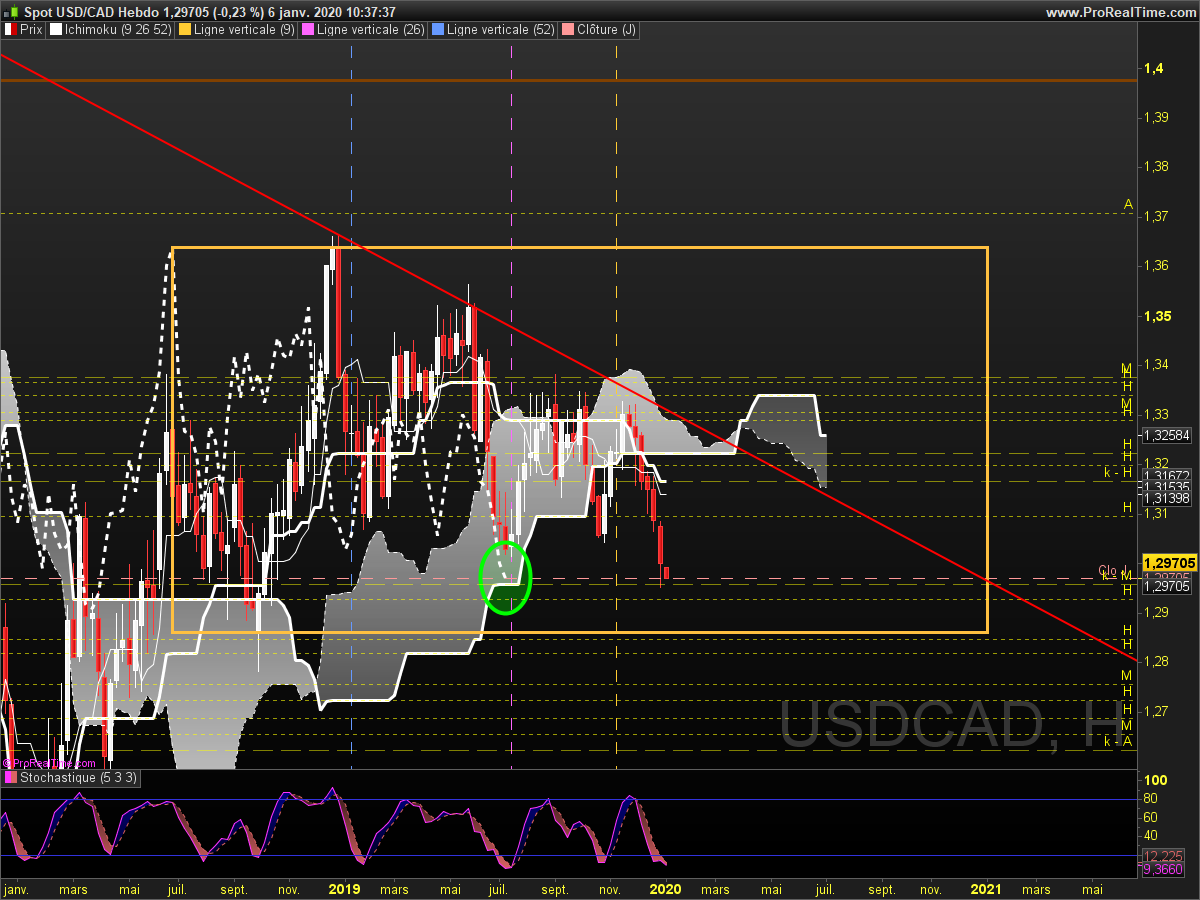Click the red-white Prix legend icon
1200x900 pixels.
pos(10,30)
